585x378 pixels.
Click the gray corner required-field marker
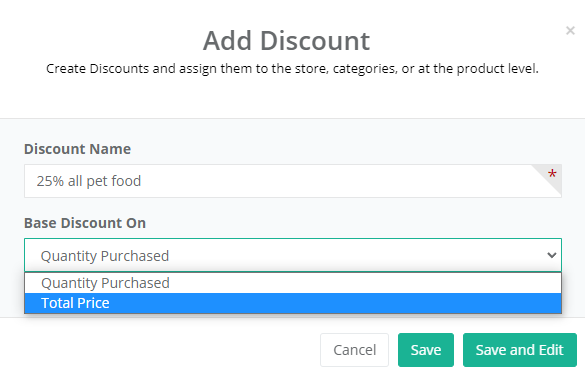[x=547, y=180]
